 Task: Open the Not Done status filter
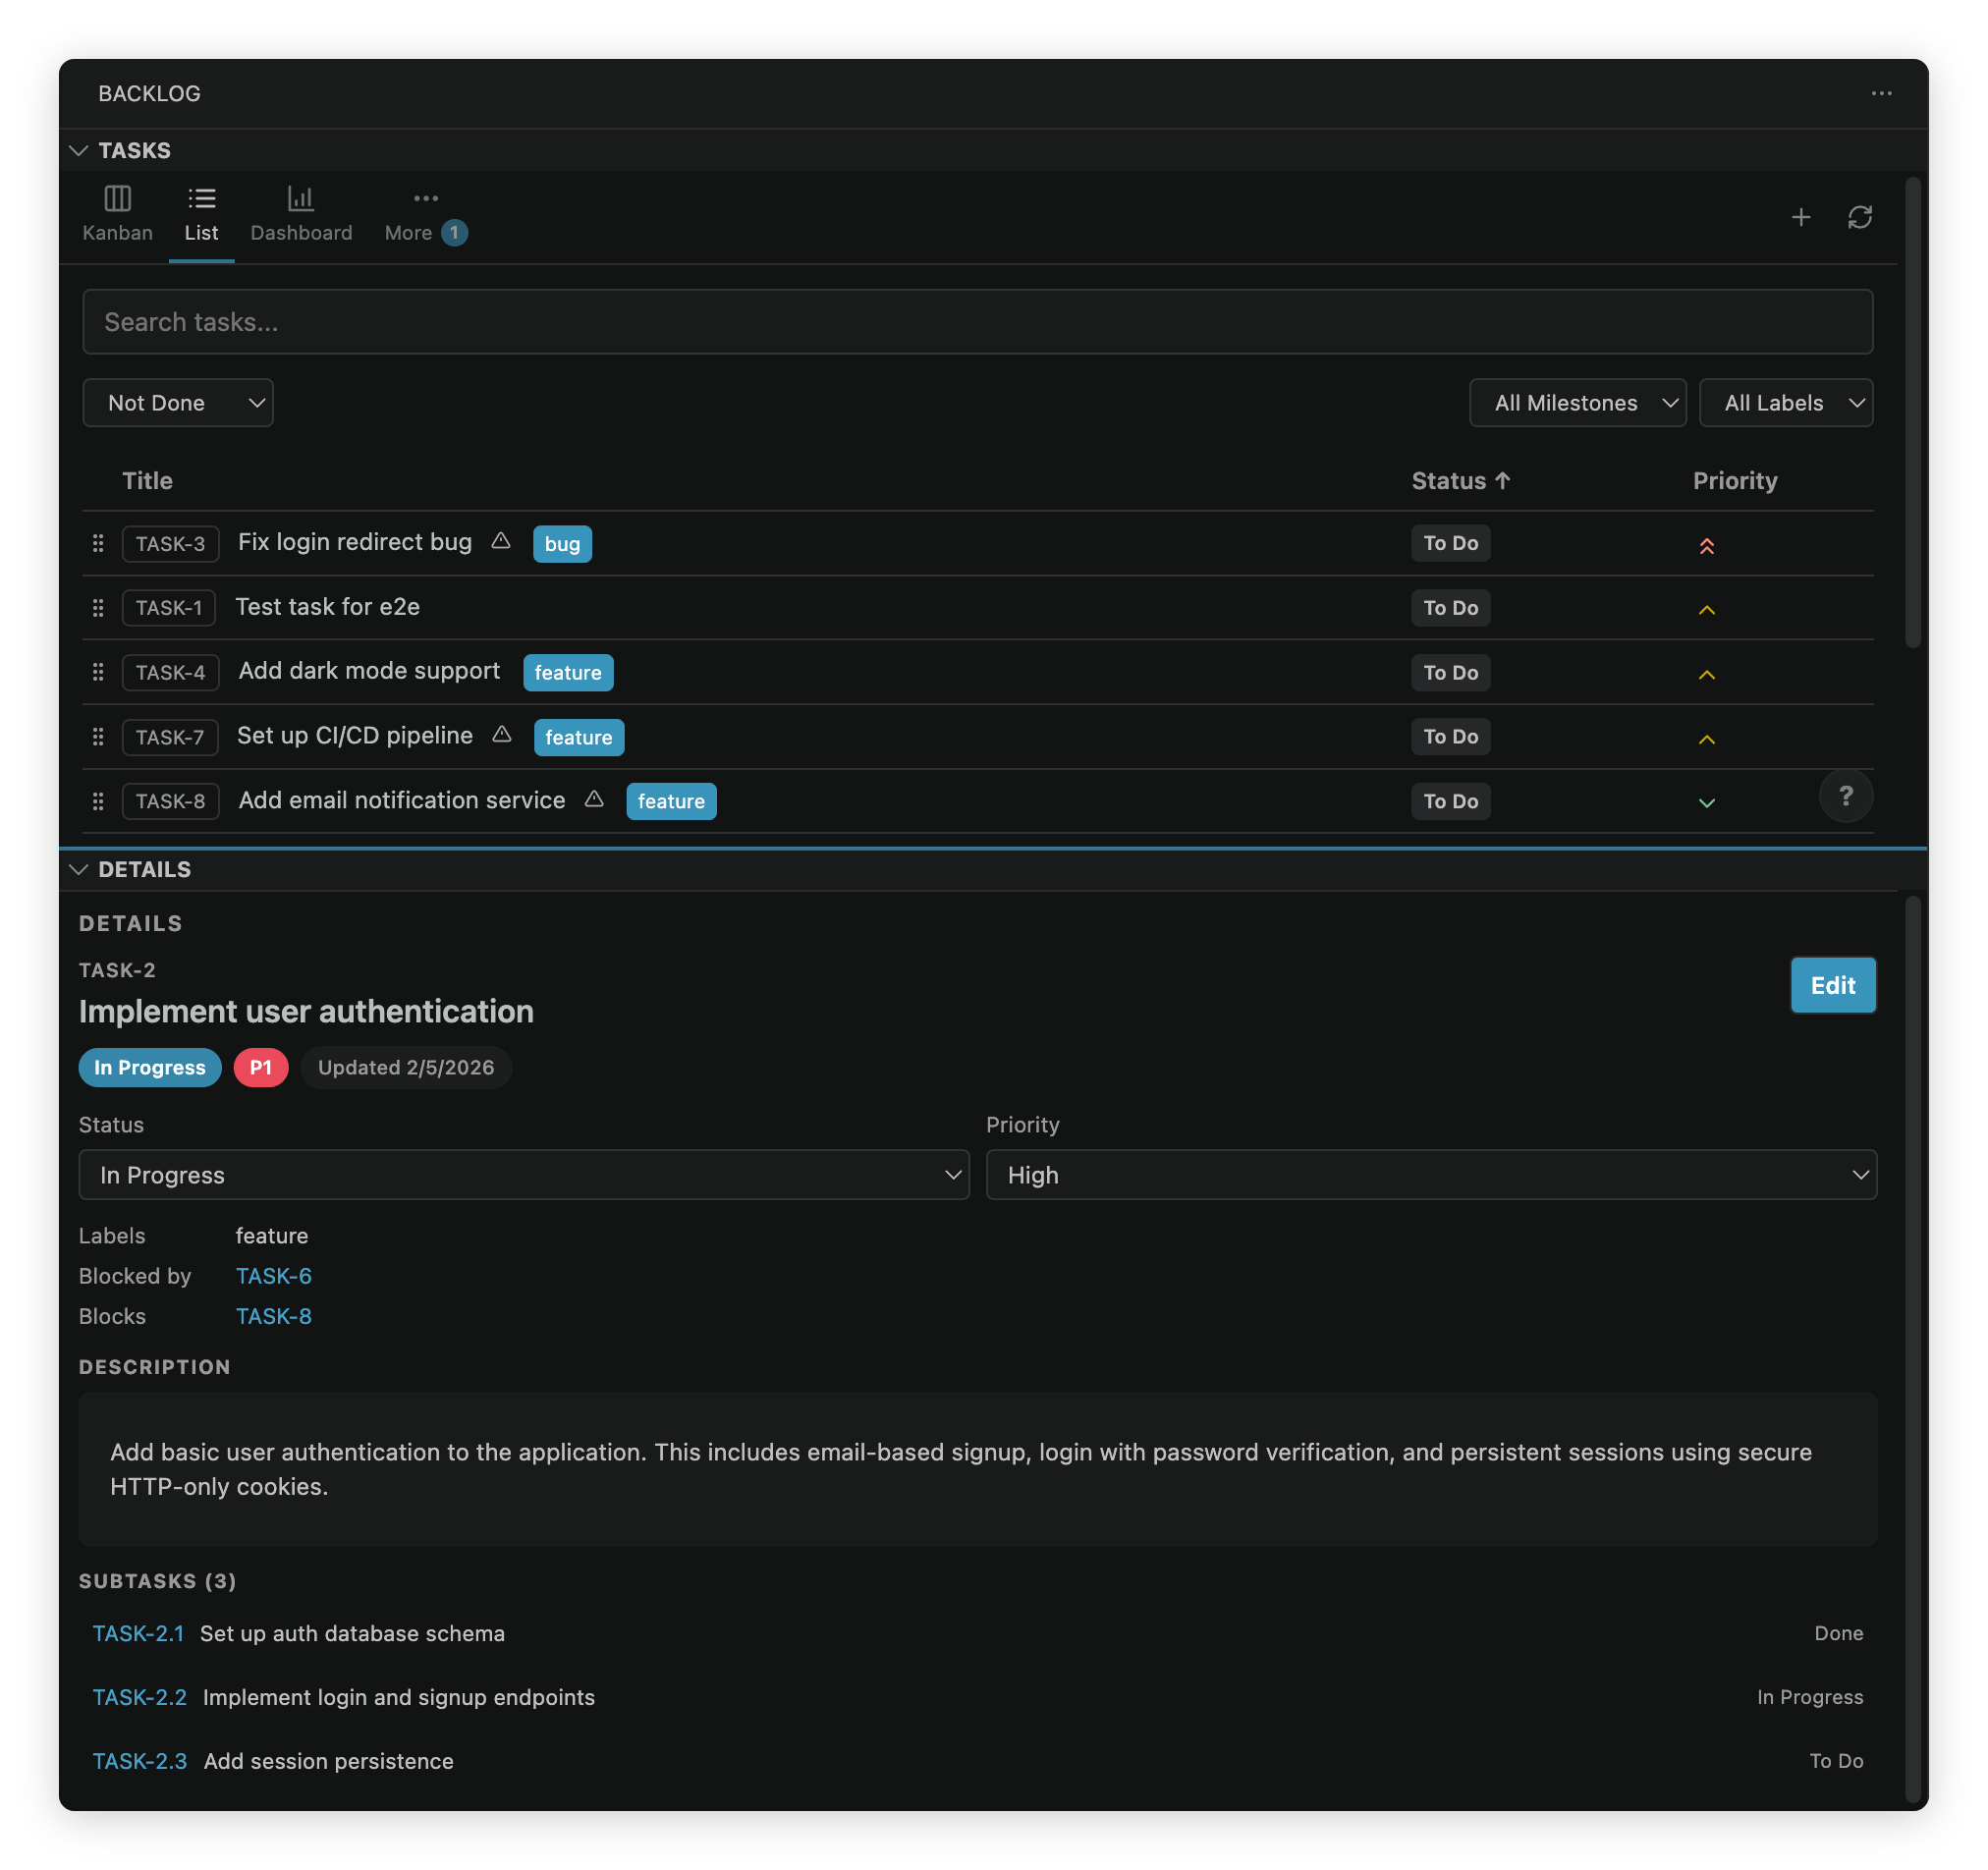click(x=178, y=403)
